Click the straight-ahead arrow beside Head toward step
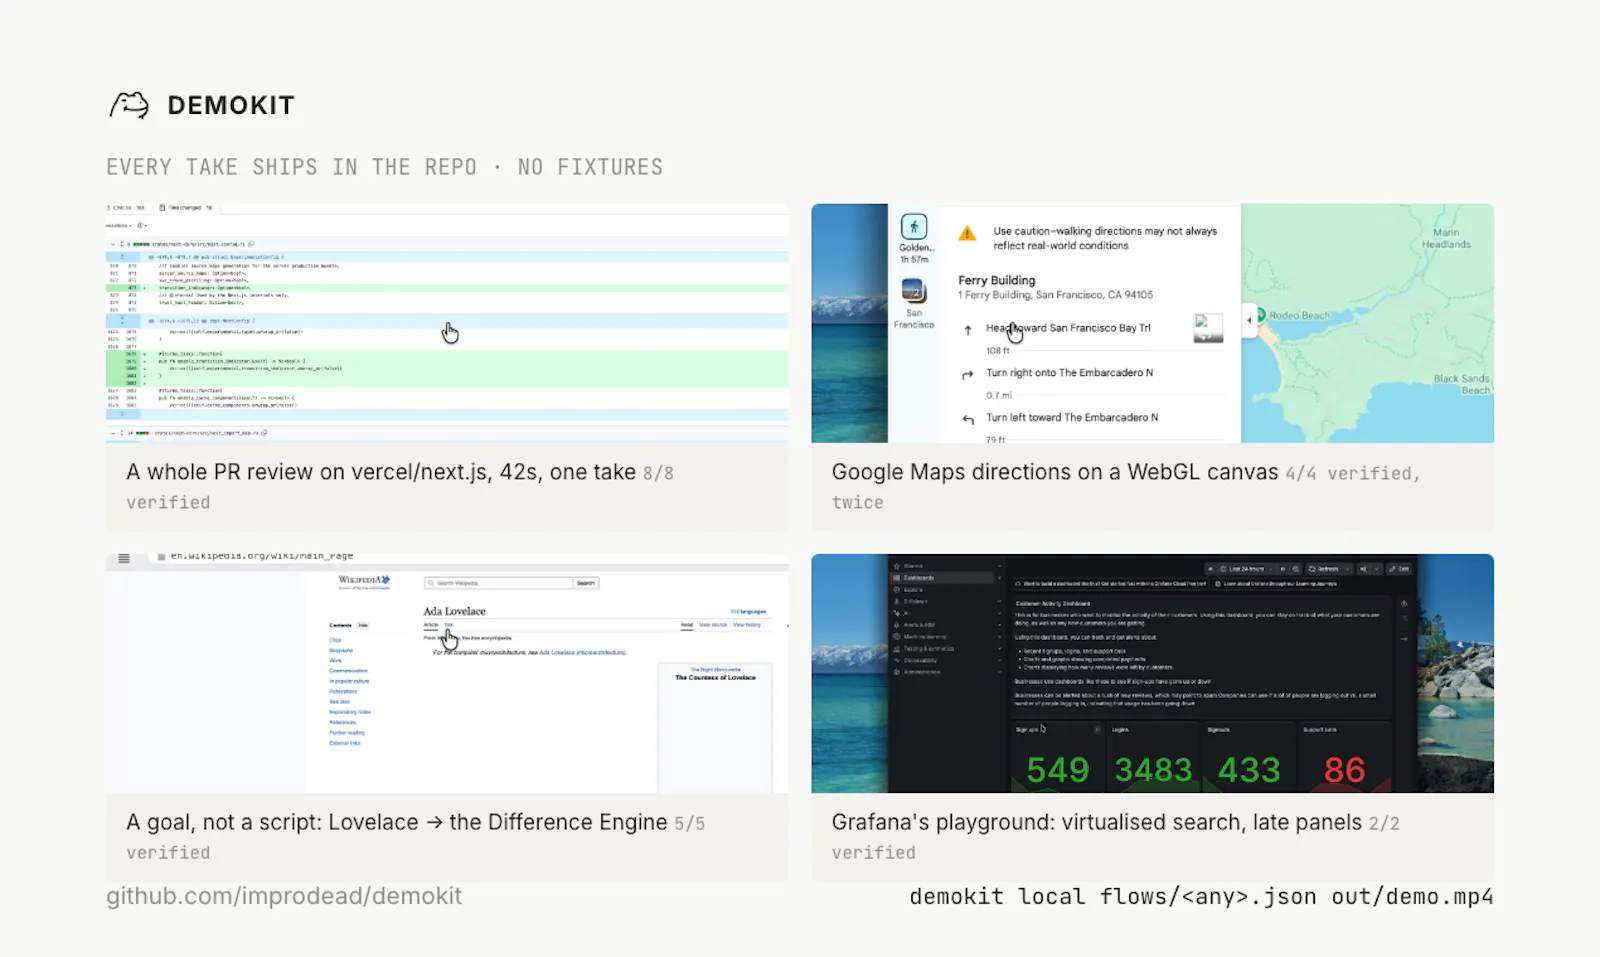Viewport: 1600px width, 957px height. coord(967,330)
